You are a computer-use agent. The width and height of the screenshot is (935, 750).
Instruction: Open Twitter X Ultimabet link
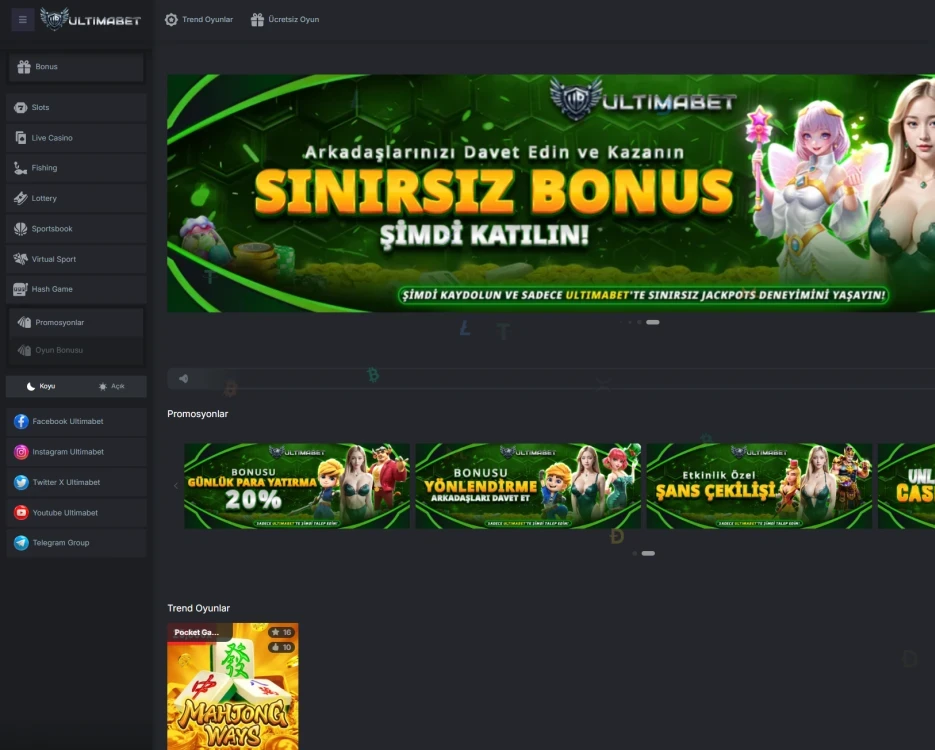pos(76,482)
